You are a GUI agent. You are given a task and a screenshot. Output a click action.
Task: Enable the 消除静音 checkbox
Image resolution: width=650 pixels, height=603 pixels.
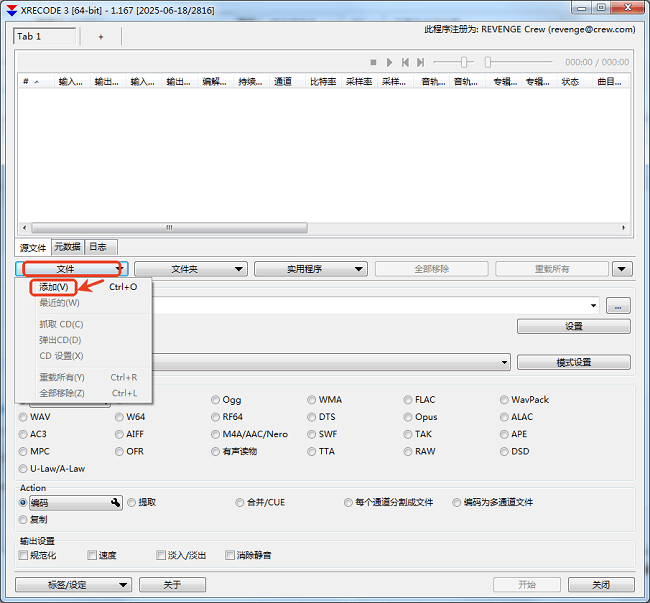click(248, 555)
